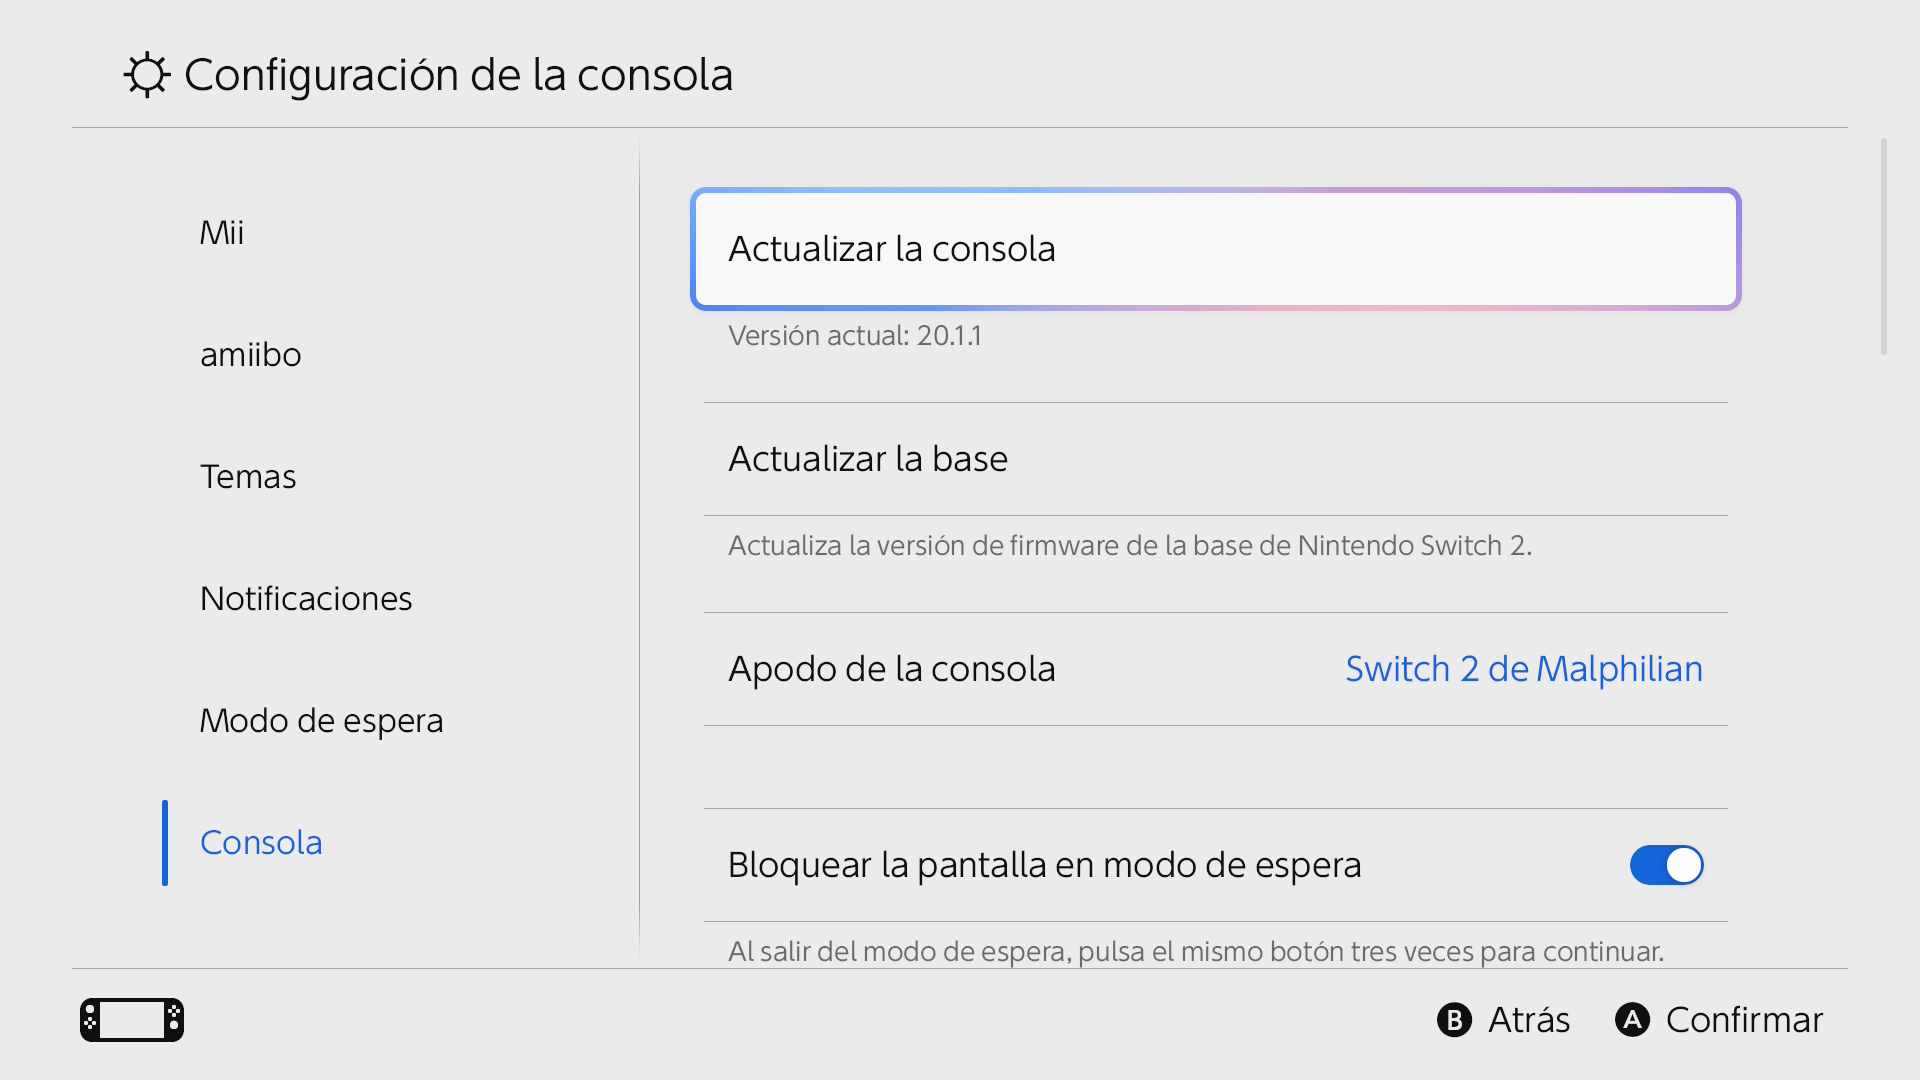Click the Atrás label
The width and height of the screenshot is (1920, 1080).
point(1528,1020)
